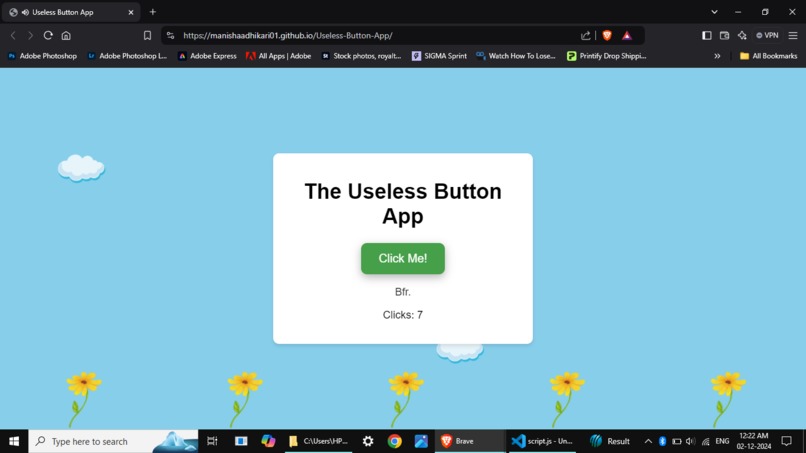Switch to VS Code script.js window
The width and height of the screenshot is (806, 453).
(x=541, y=441)
